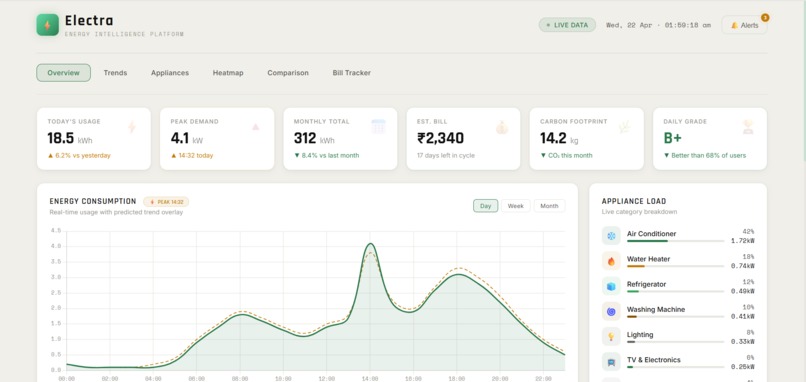Click the plant icon in Carbon Footprint card

(x=625, y=127)
